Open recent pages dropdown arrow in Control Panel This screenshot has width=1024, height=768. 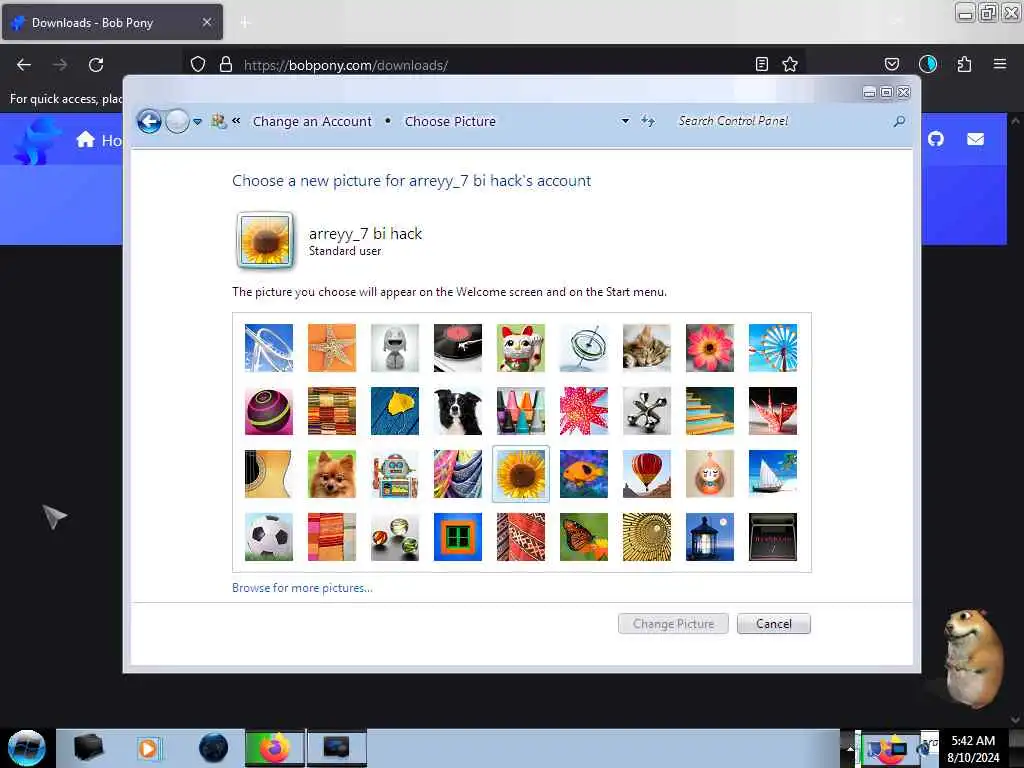[x=197, y=121]
